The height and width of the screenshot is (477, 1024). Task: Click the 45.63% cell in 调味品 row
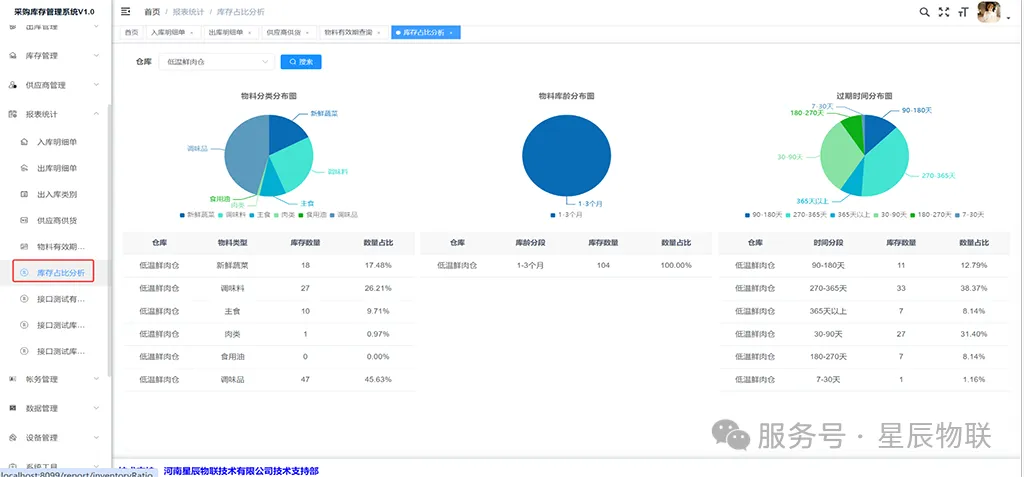(378, 379)
